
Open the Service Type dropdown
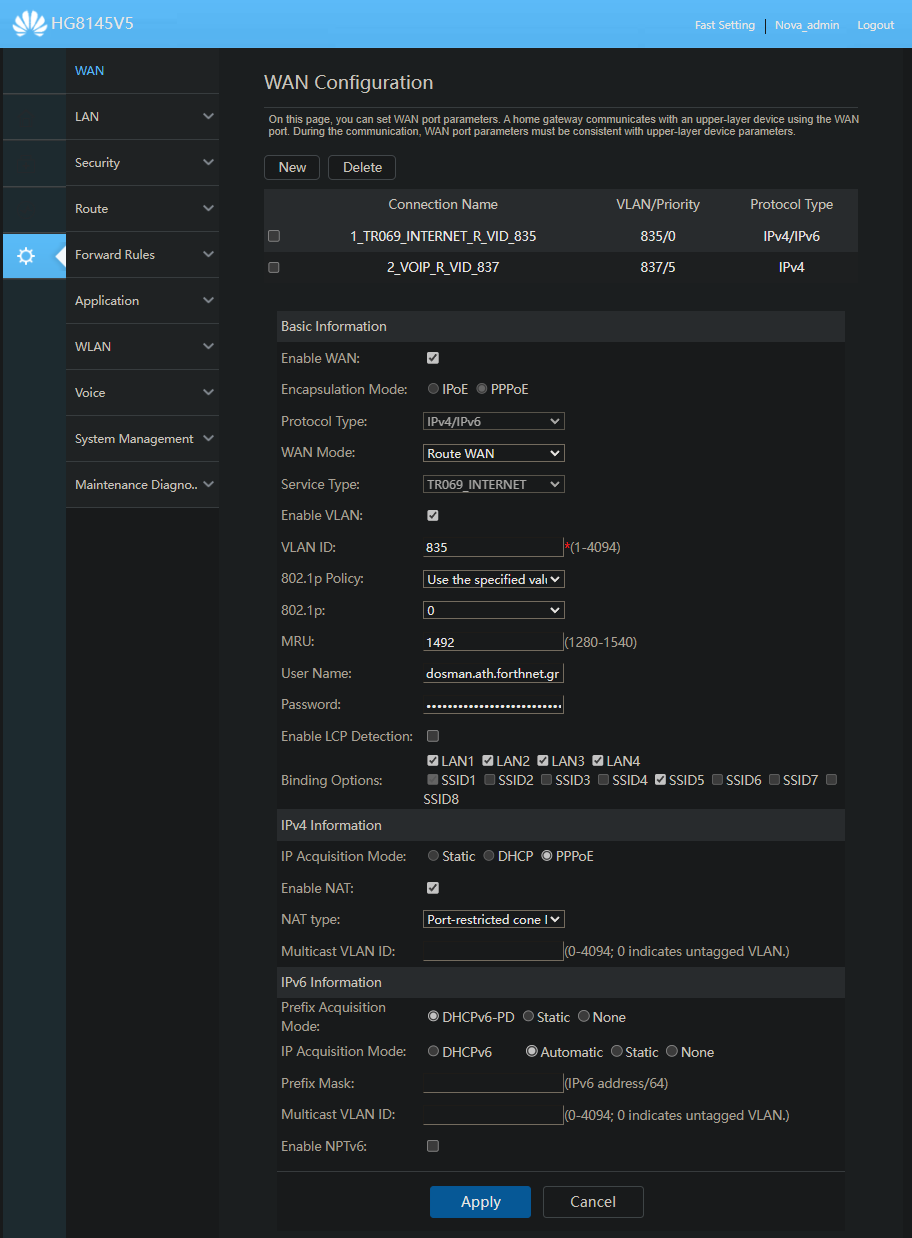point(494,485)
